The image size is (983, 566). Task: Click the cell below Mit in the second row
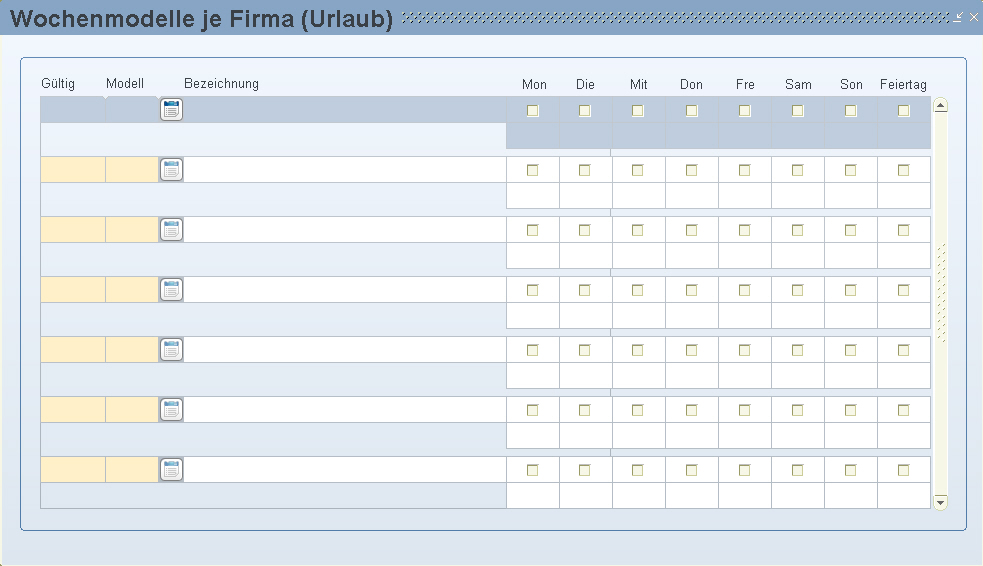pyautogui.click(x=638, y=196)
